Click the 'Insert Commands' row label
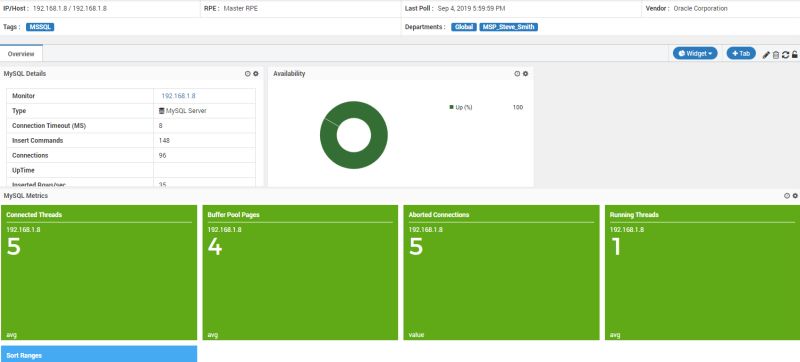Image resolution: width=800 pixels, height=362 pixels. [38, 140]
